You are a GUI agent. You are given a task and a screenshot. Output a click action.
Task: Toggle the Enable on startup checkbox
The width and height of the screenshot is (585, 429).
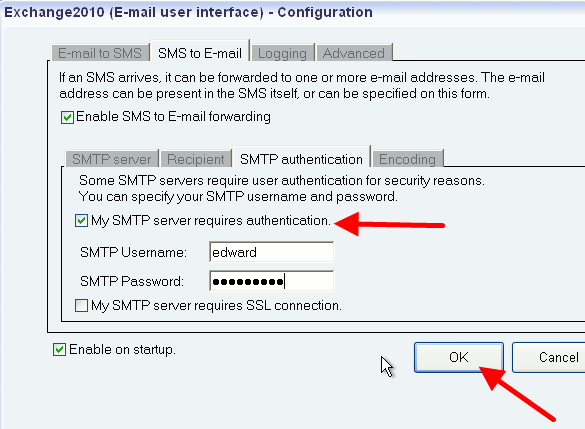pos(59,350)
